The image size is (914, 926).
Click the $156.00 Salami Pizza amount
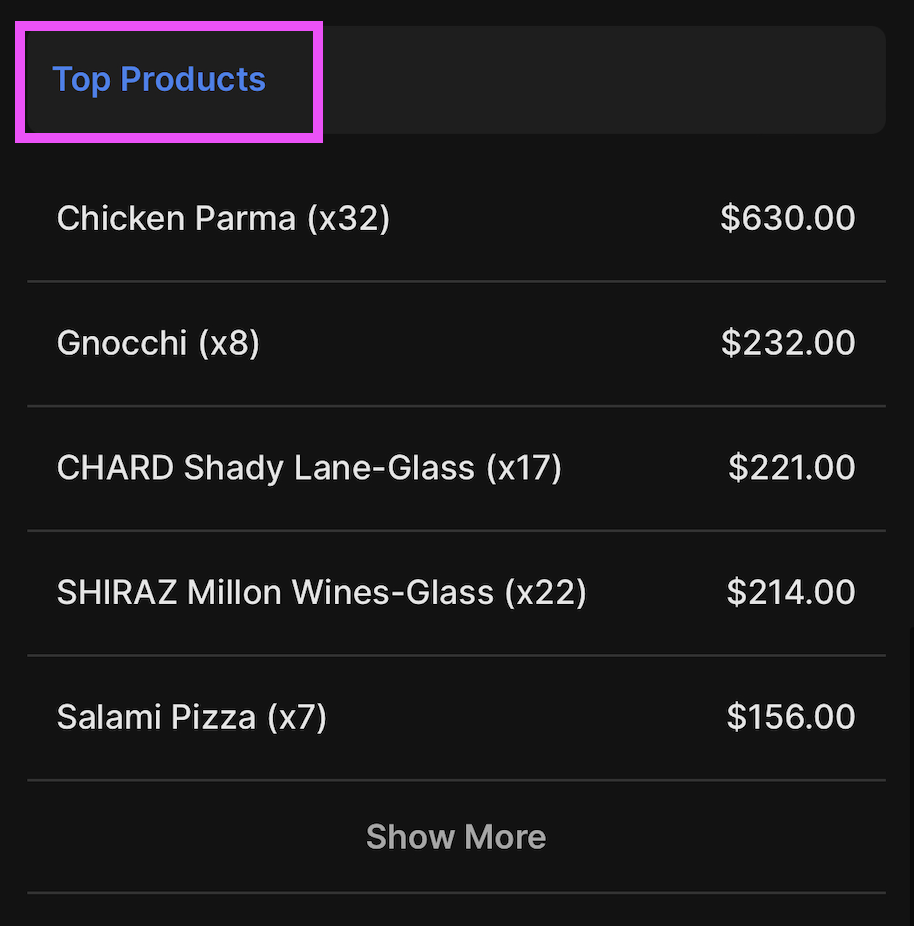[x=790, y=717]
